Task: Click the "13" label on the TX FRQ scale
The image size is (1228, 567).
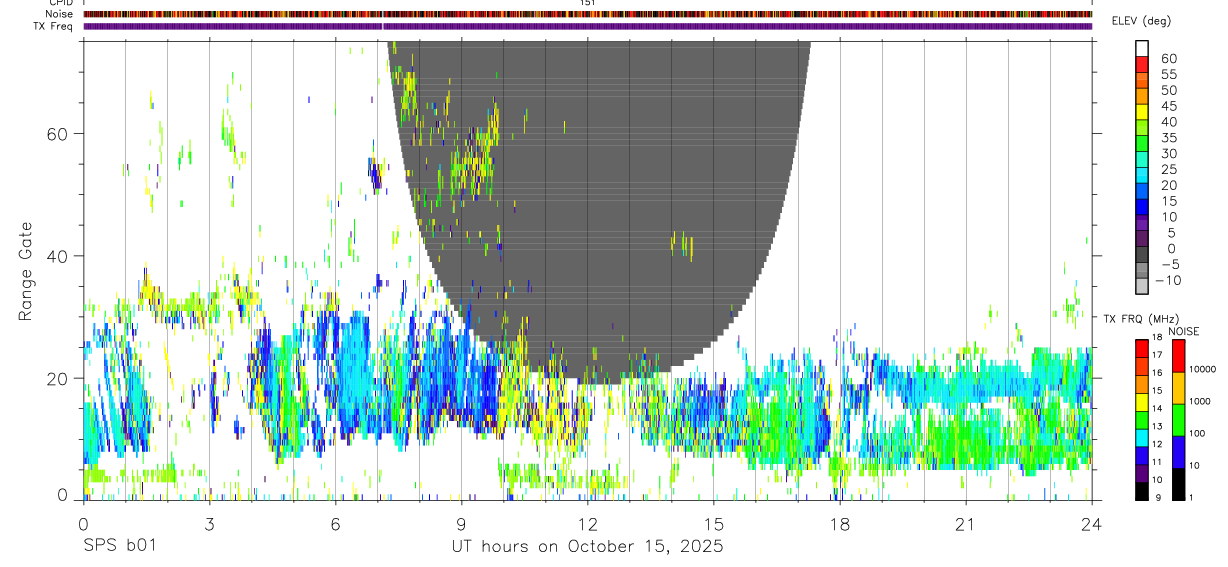Action: (1155, 426)
